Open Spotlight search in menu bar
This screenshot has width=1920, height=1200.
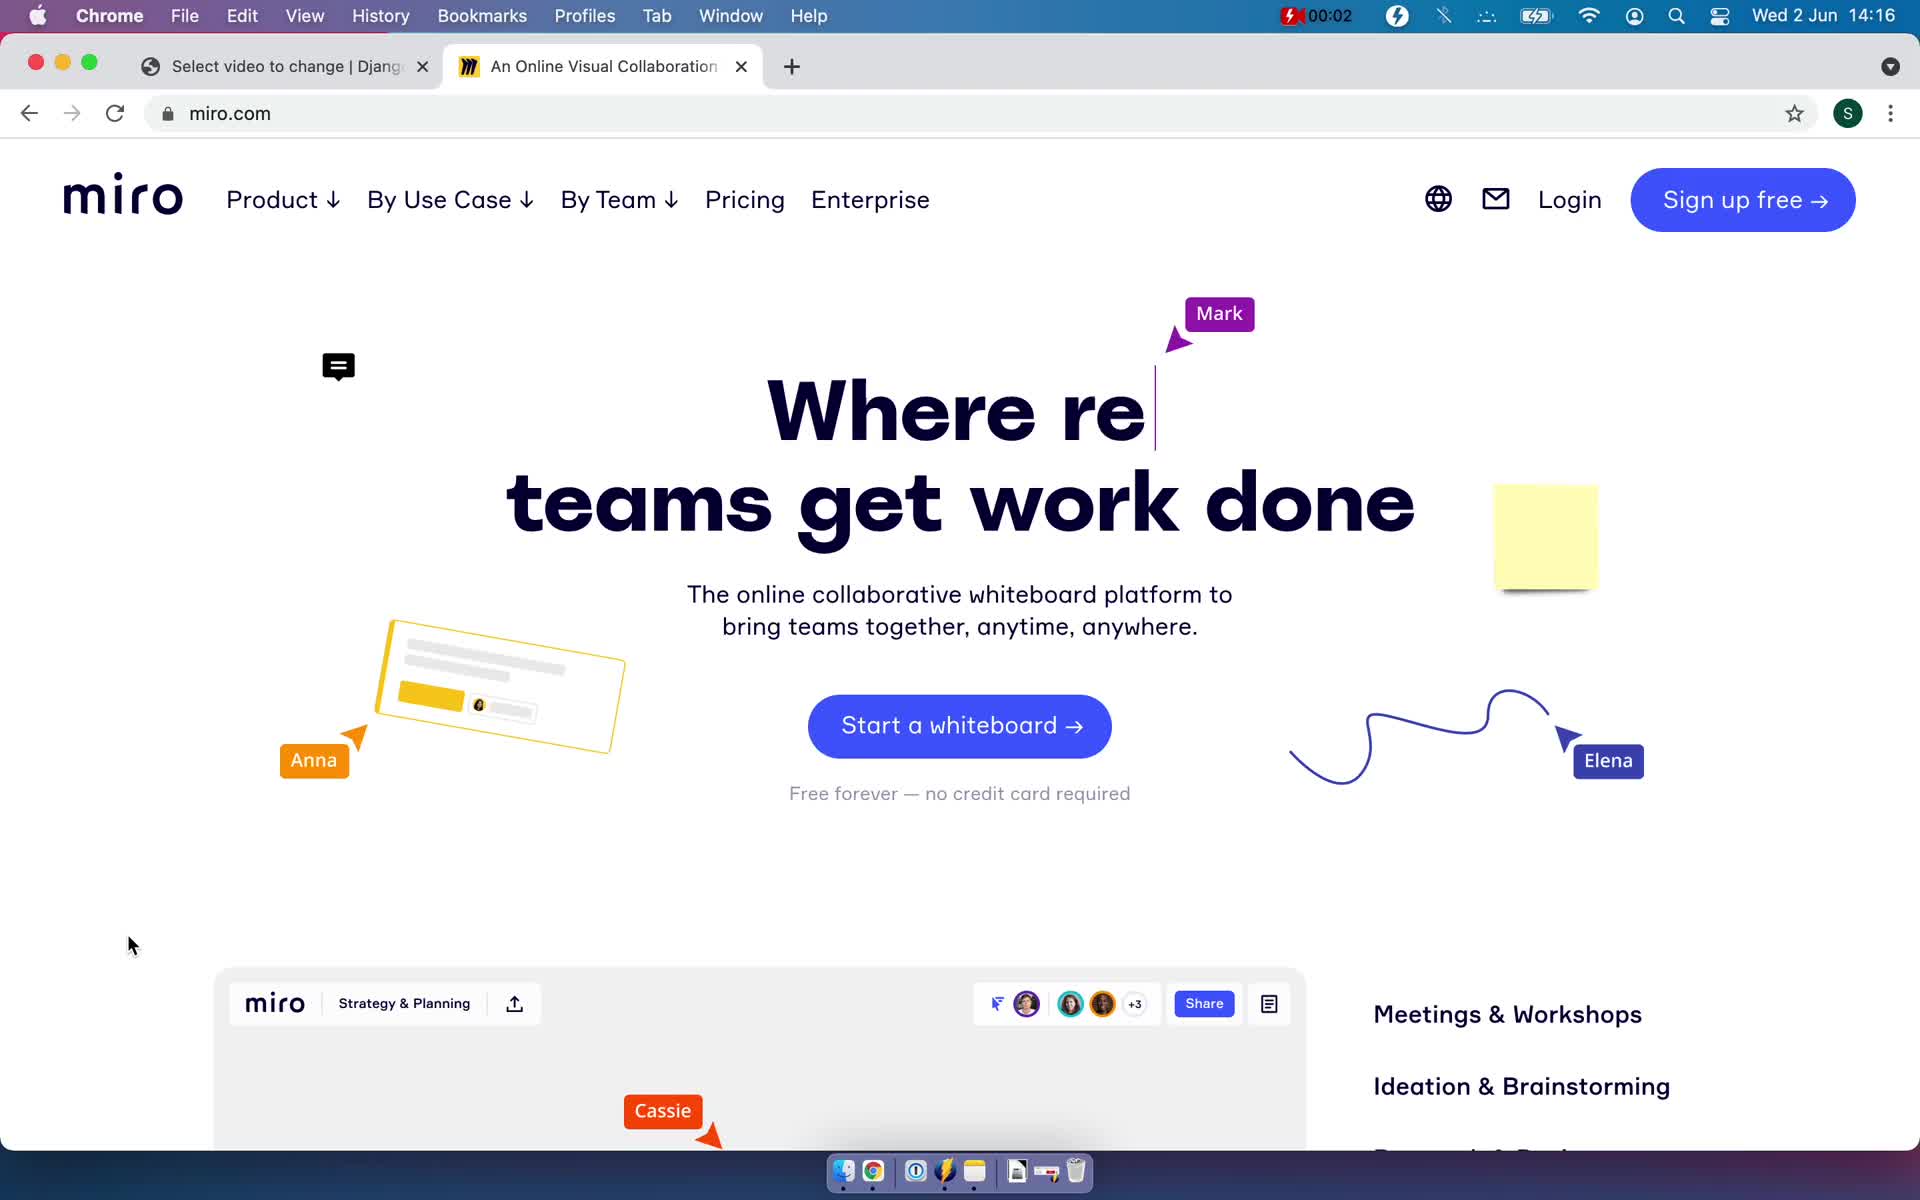[1677, 16]
